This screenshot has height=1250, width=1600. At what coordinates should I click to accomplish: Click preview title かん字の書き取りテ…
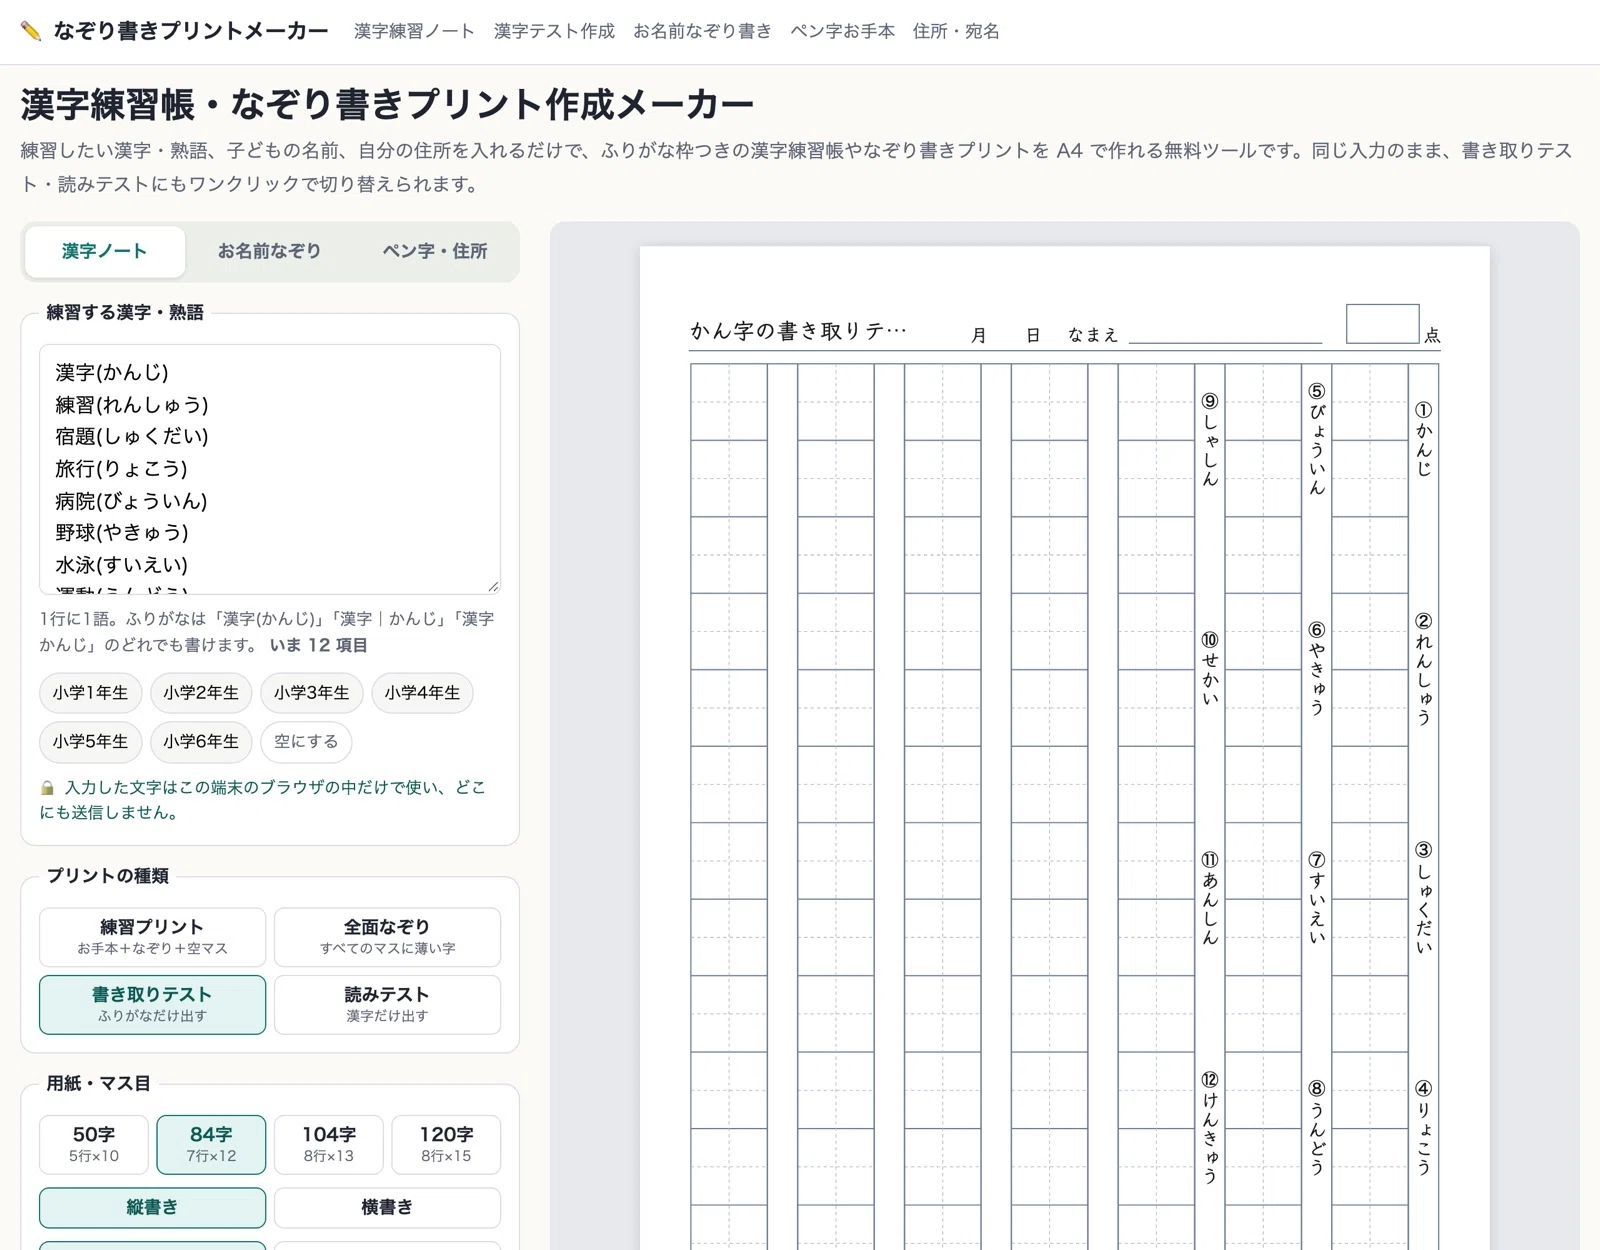point(798,331)
